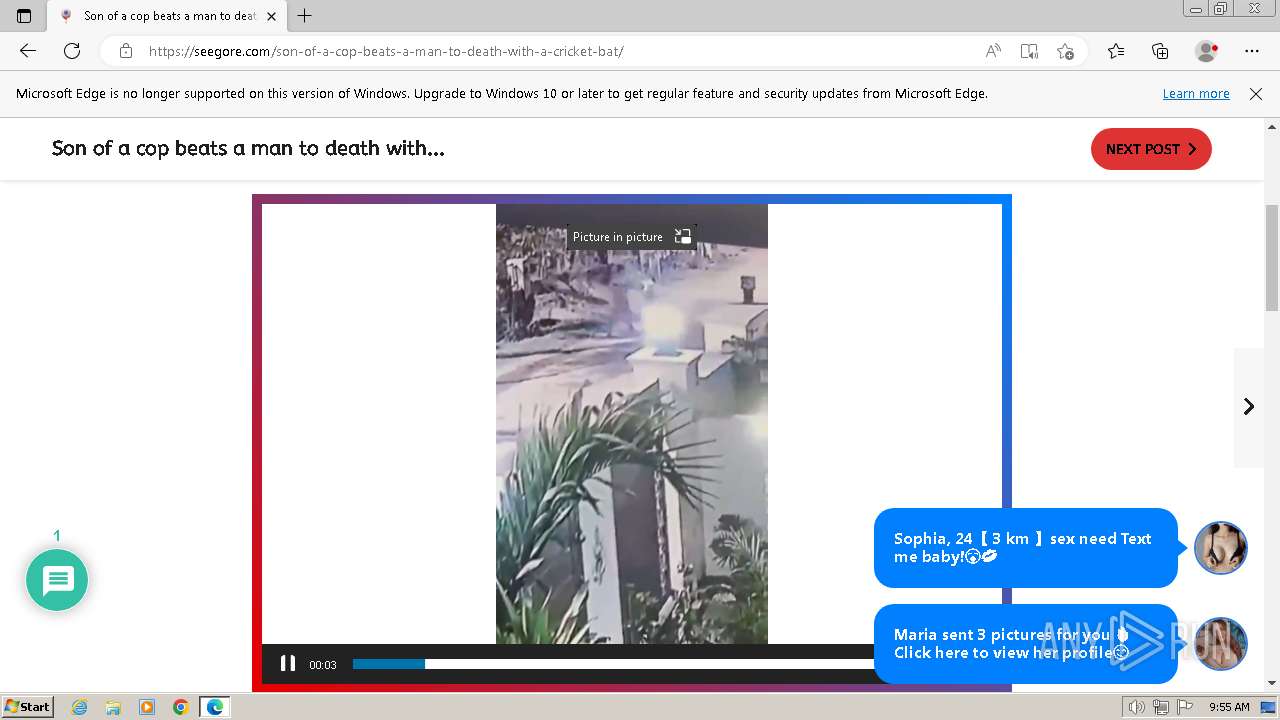View site information lock icon
This screenshot has height=720, width=1280.
tap(126, 51)
